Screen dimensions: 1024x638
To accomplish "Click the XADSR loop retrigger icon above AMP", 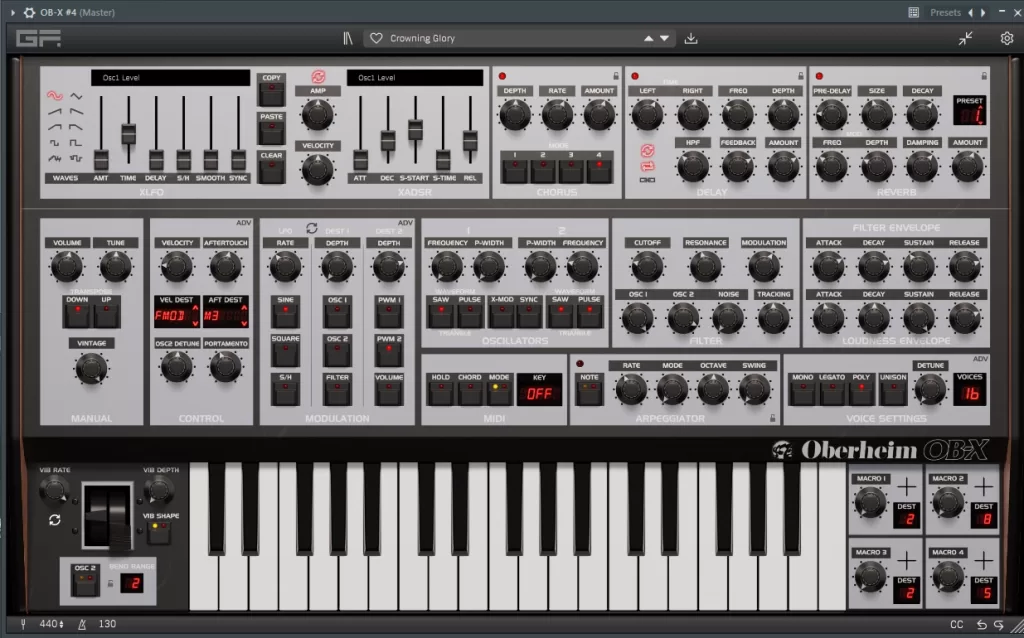I will pyautogui.click(x=318, y=77).
